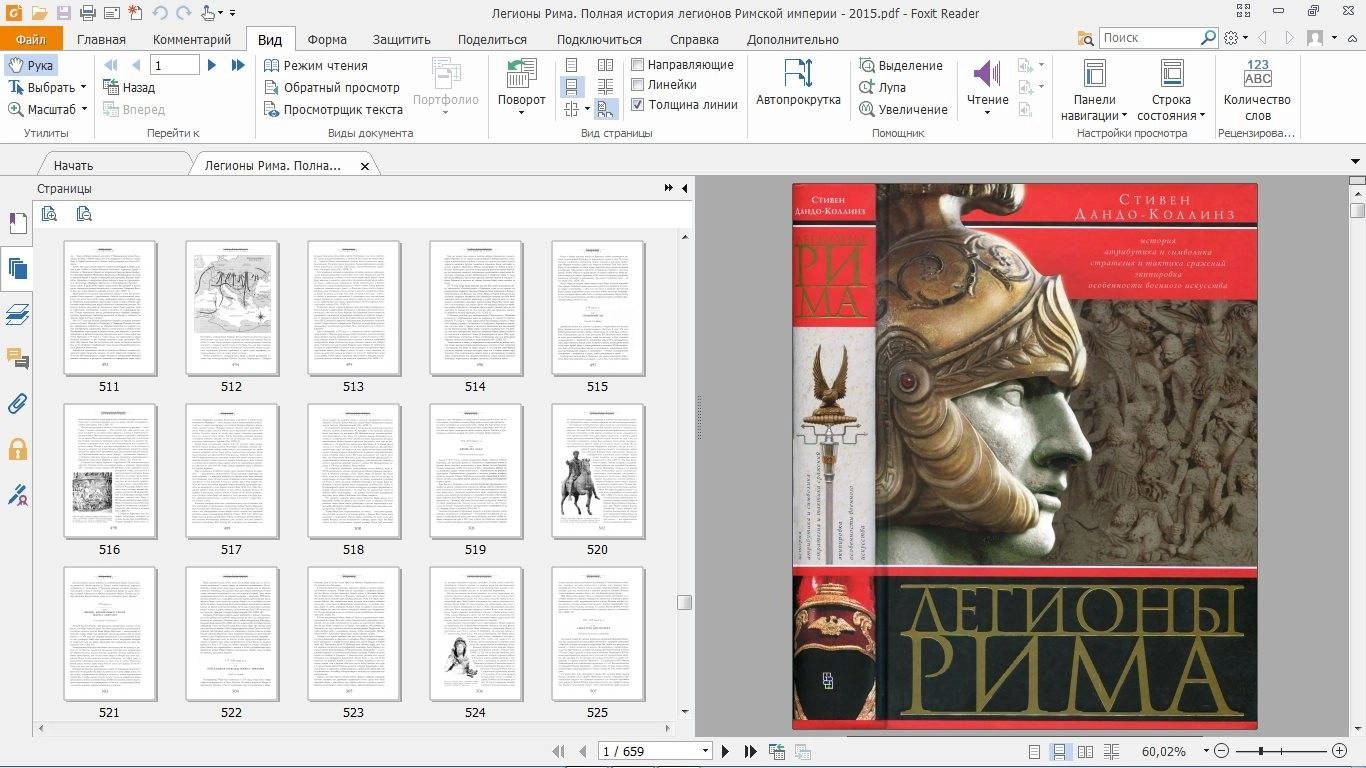Click the open file folder icon
The height and width of the screenshot is (768, 1366).
[x=39, y=13]
